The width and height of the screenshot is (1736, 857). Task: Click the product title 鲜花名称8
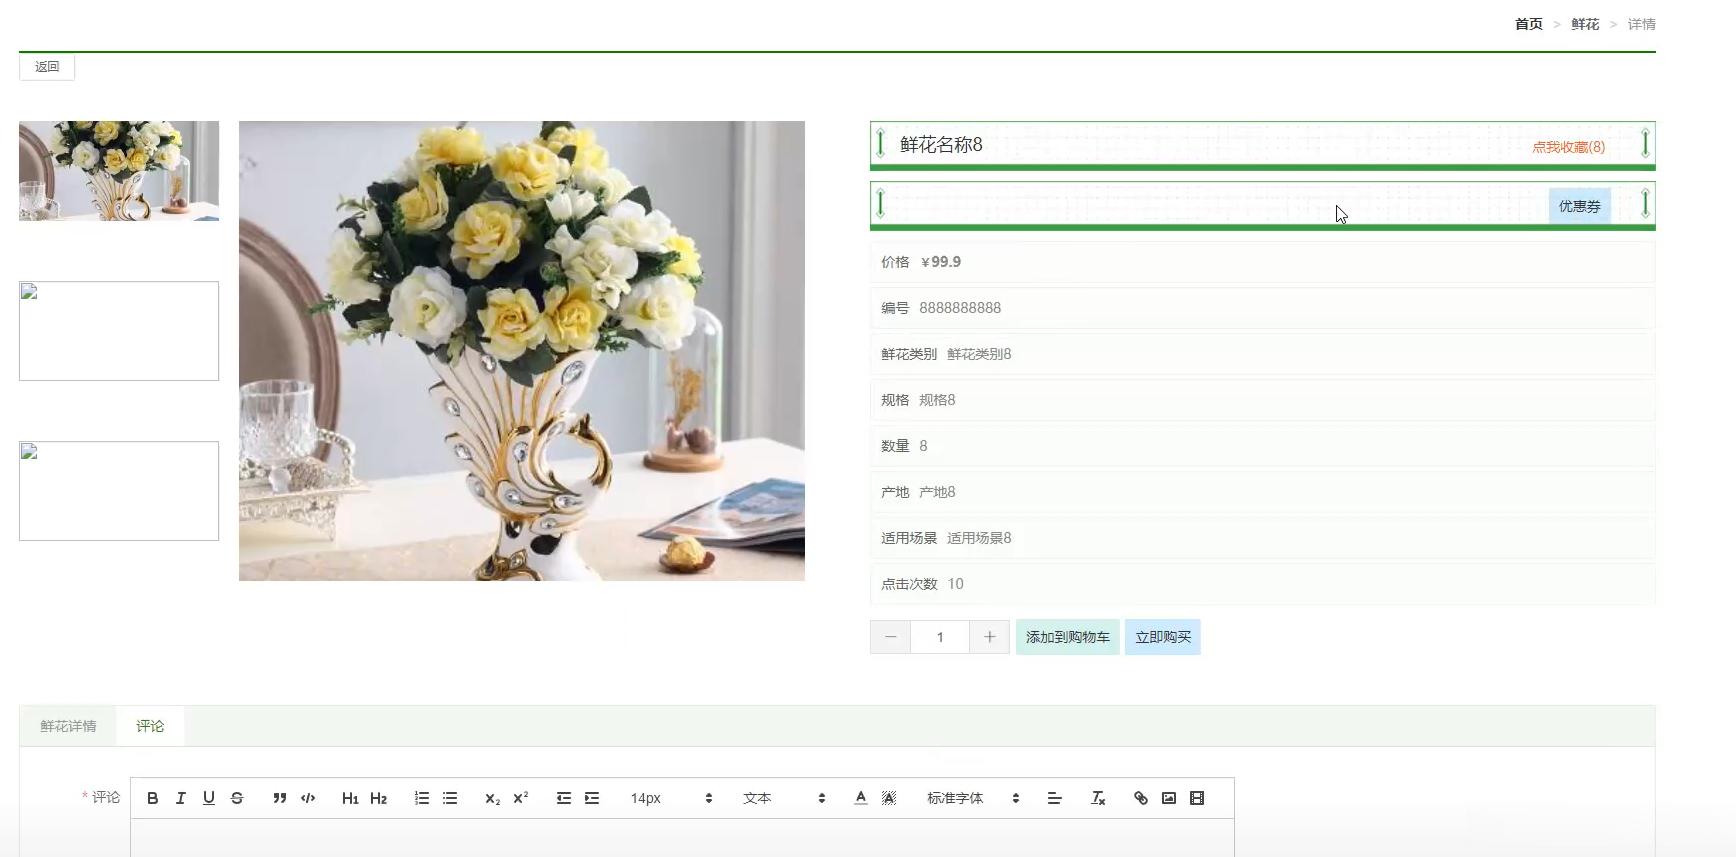[x=941, y=145]
